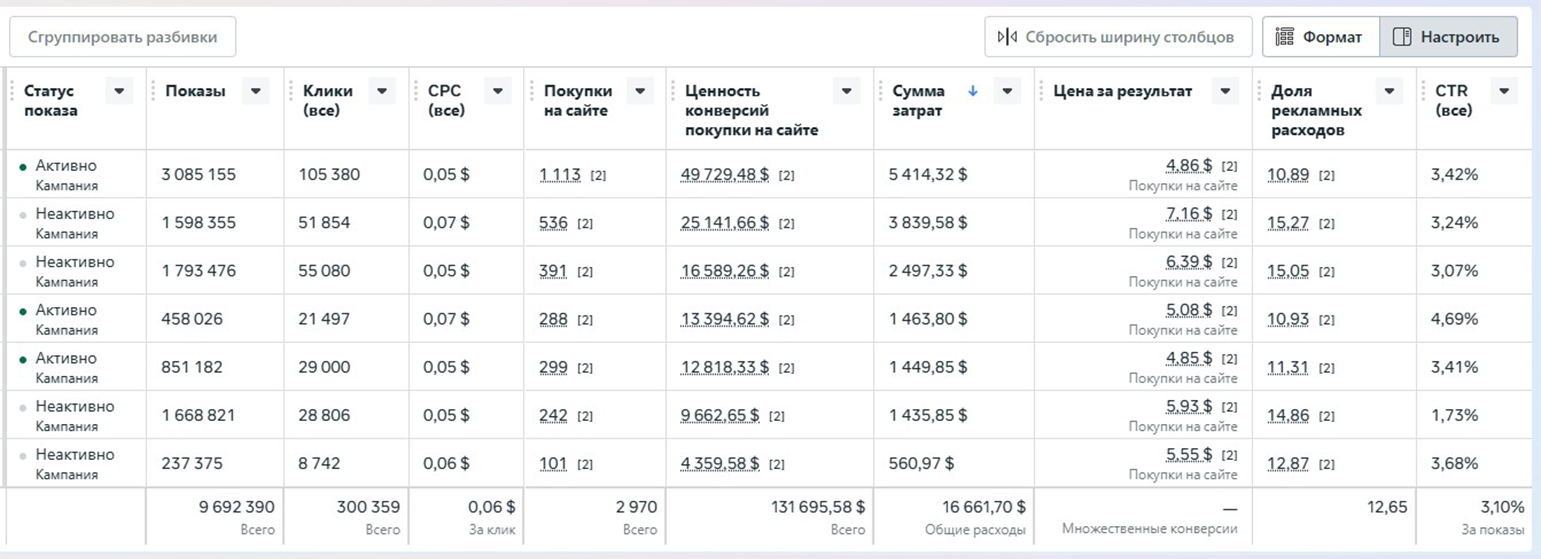
Task: Click conversion value 9 662,65 $
Action: pyautogui.click(x=720, y=415)
